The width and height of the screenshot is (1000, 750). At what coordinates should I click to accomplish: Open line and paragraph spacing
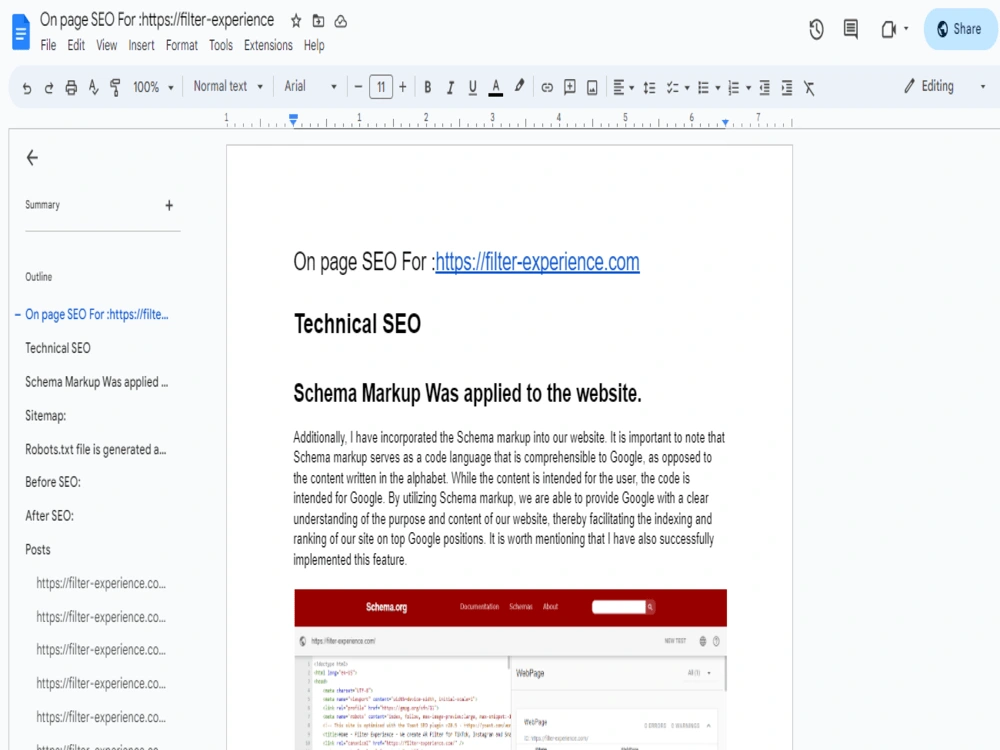tap(649, 87)
